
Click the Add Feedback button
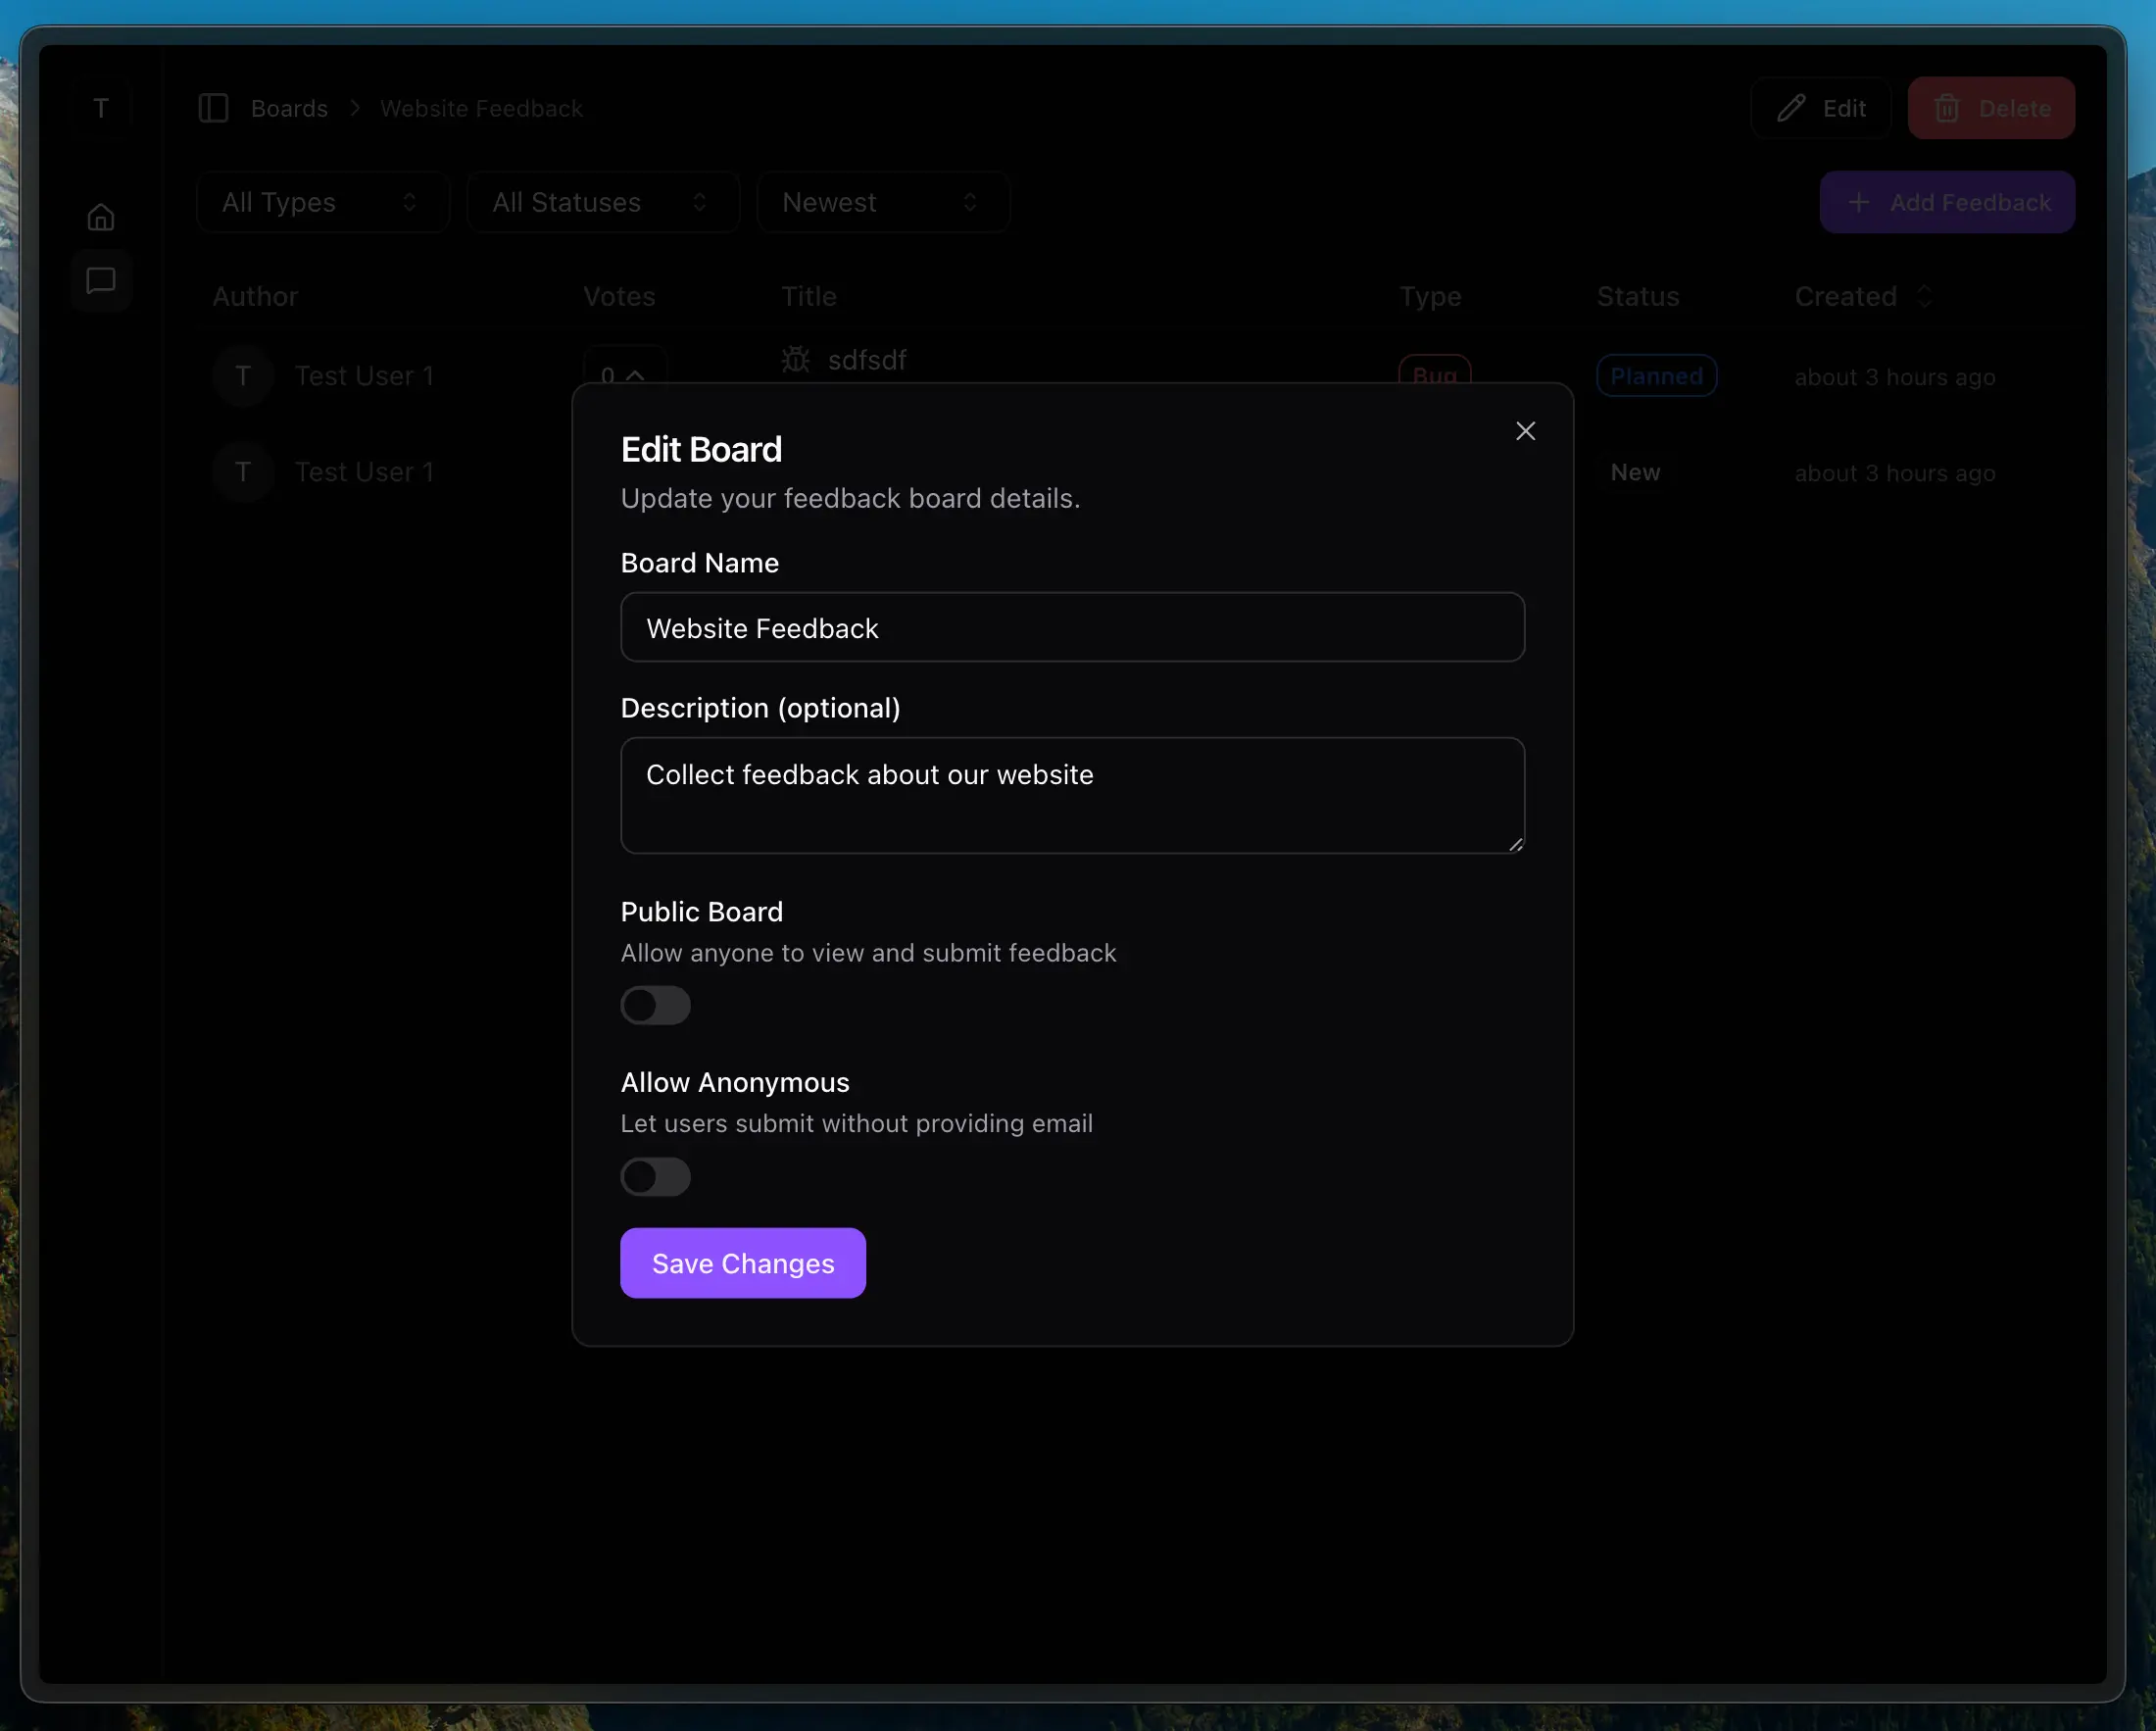click(x=1946, y=202)
